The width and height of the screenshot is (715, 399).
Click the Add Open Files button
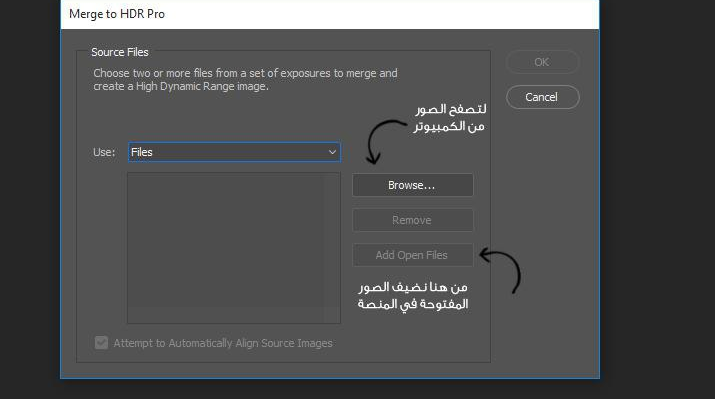click(413, 255)
